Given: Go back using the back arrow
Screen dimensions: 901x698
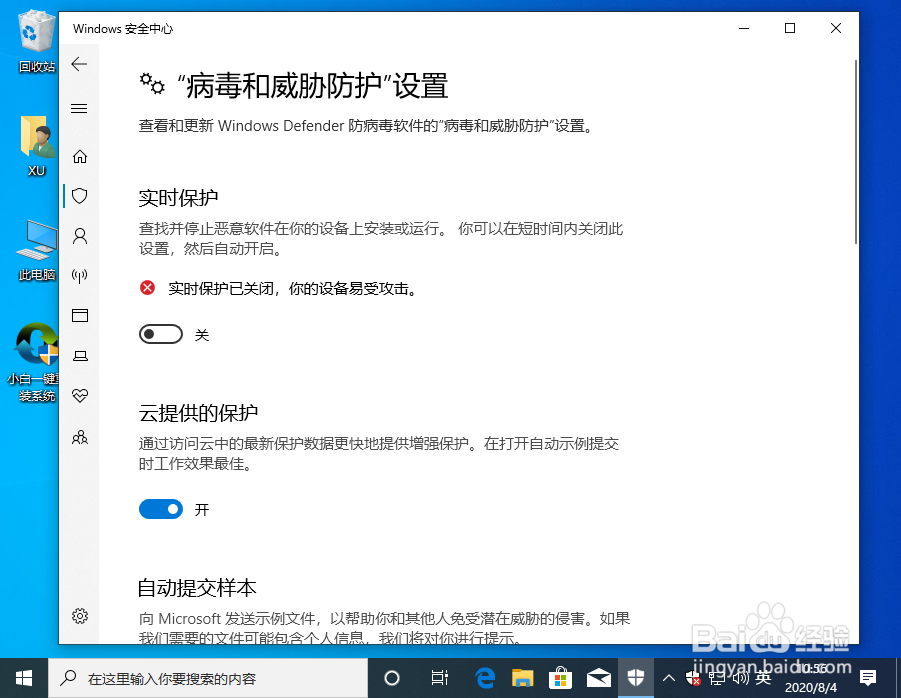Looking at the screenshot, I should click(x=79, y=64).
